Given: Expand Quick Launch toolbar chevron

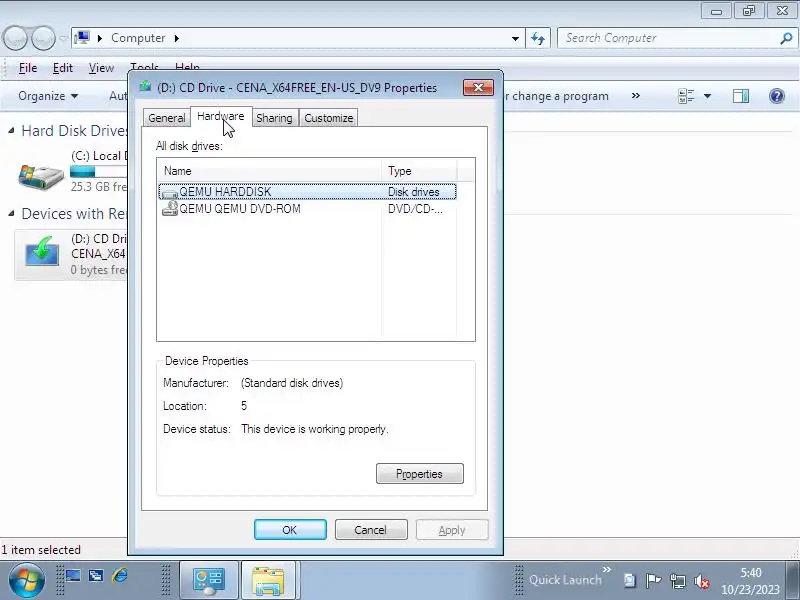Looking at the screenshot, I should tap(606, 569).
